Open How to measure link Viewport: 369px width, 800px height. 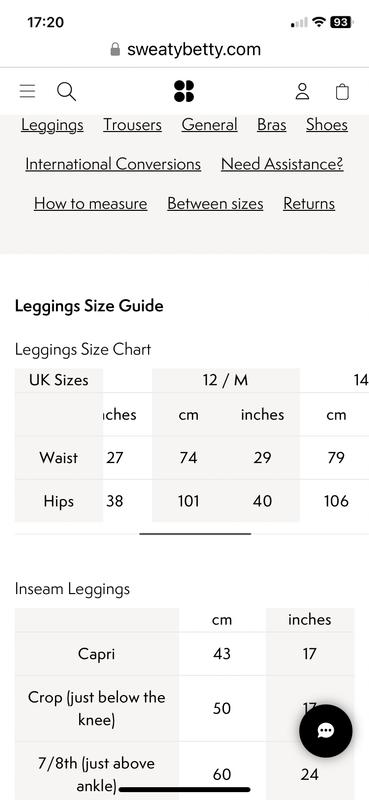(90, 204)
